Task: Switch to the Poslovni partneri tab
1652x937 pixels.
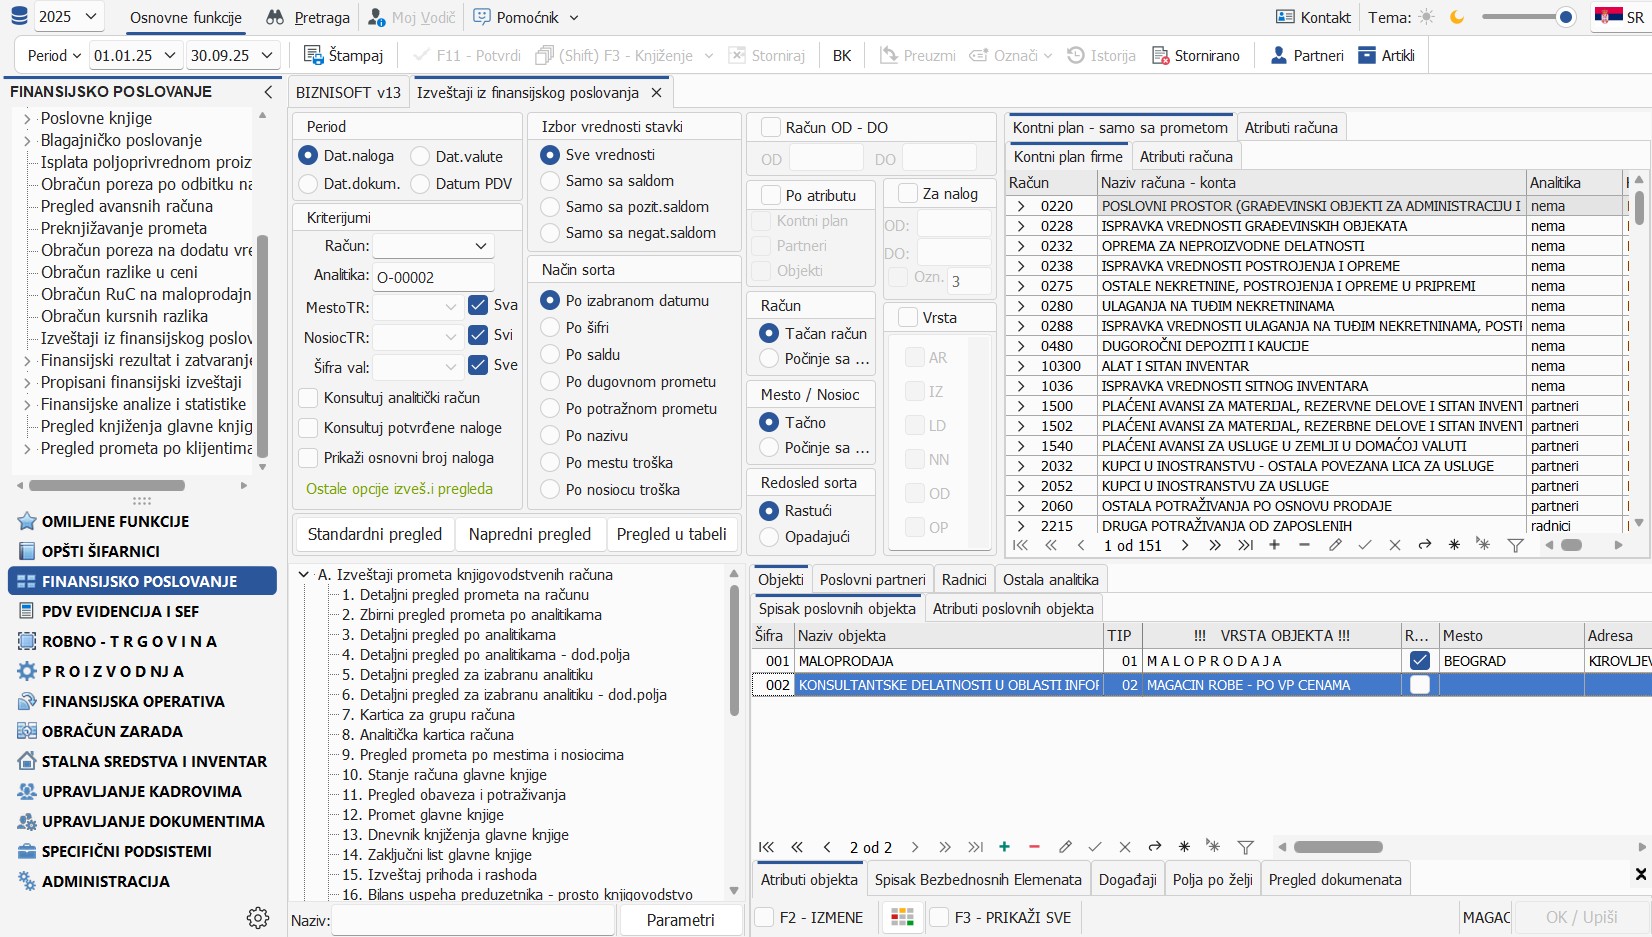Action: pos(872,579)
